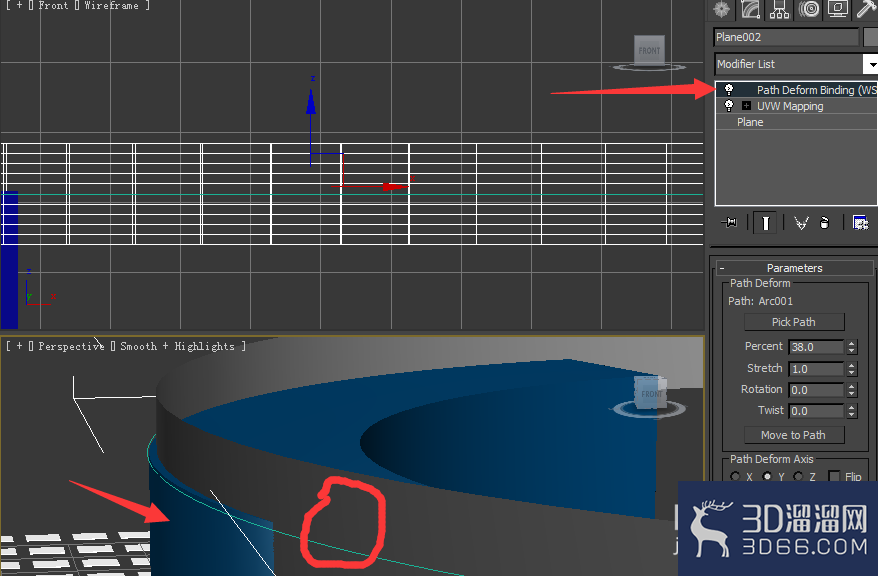Viewport: 878px width, 576px height.
Task: Click the Rotation value field
Action: tap(816, 390)
